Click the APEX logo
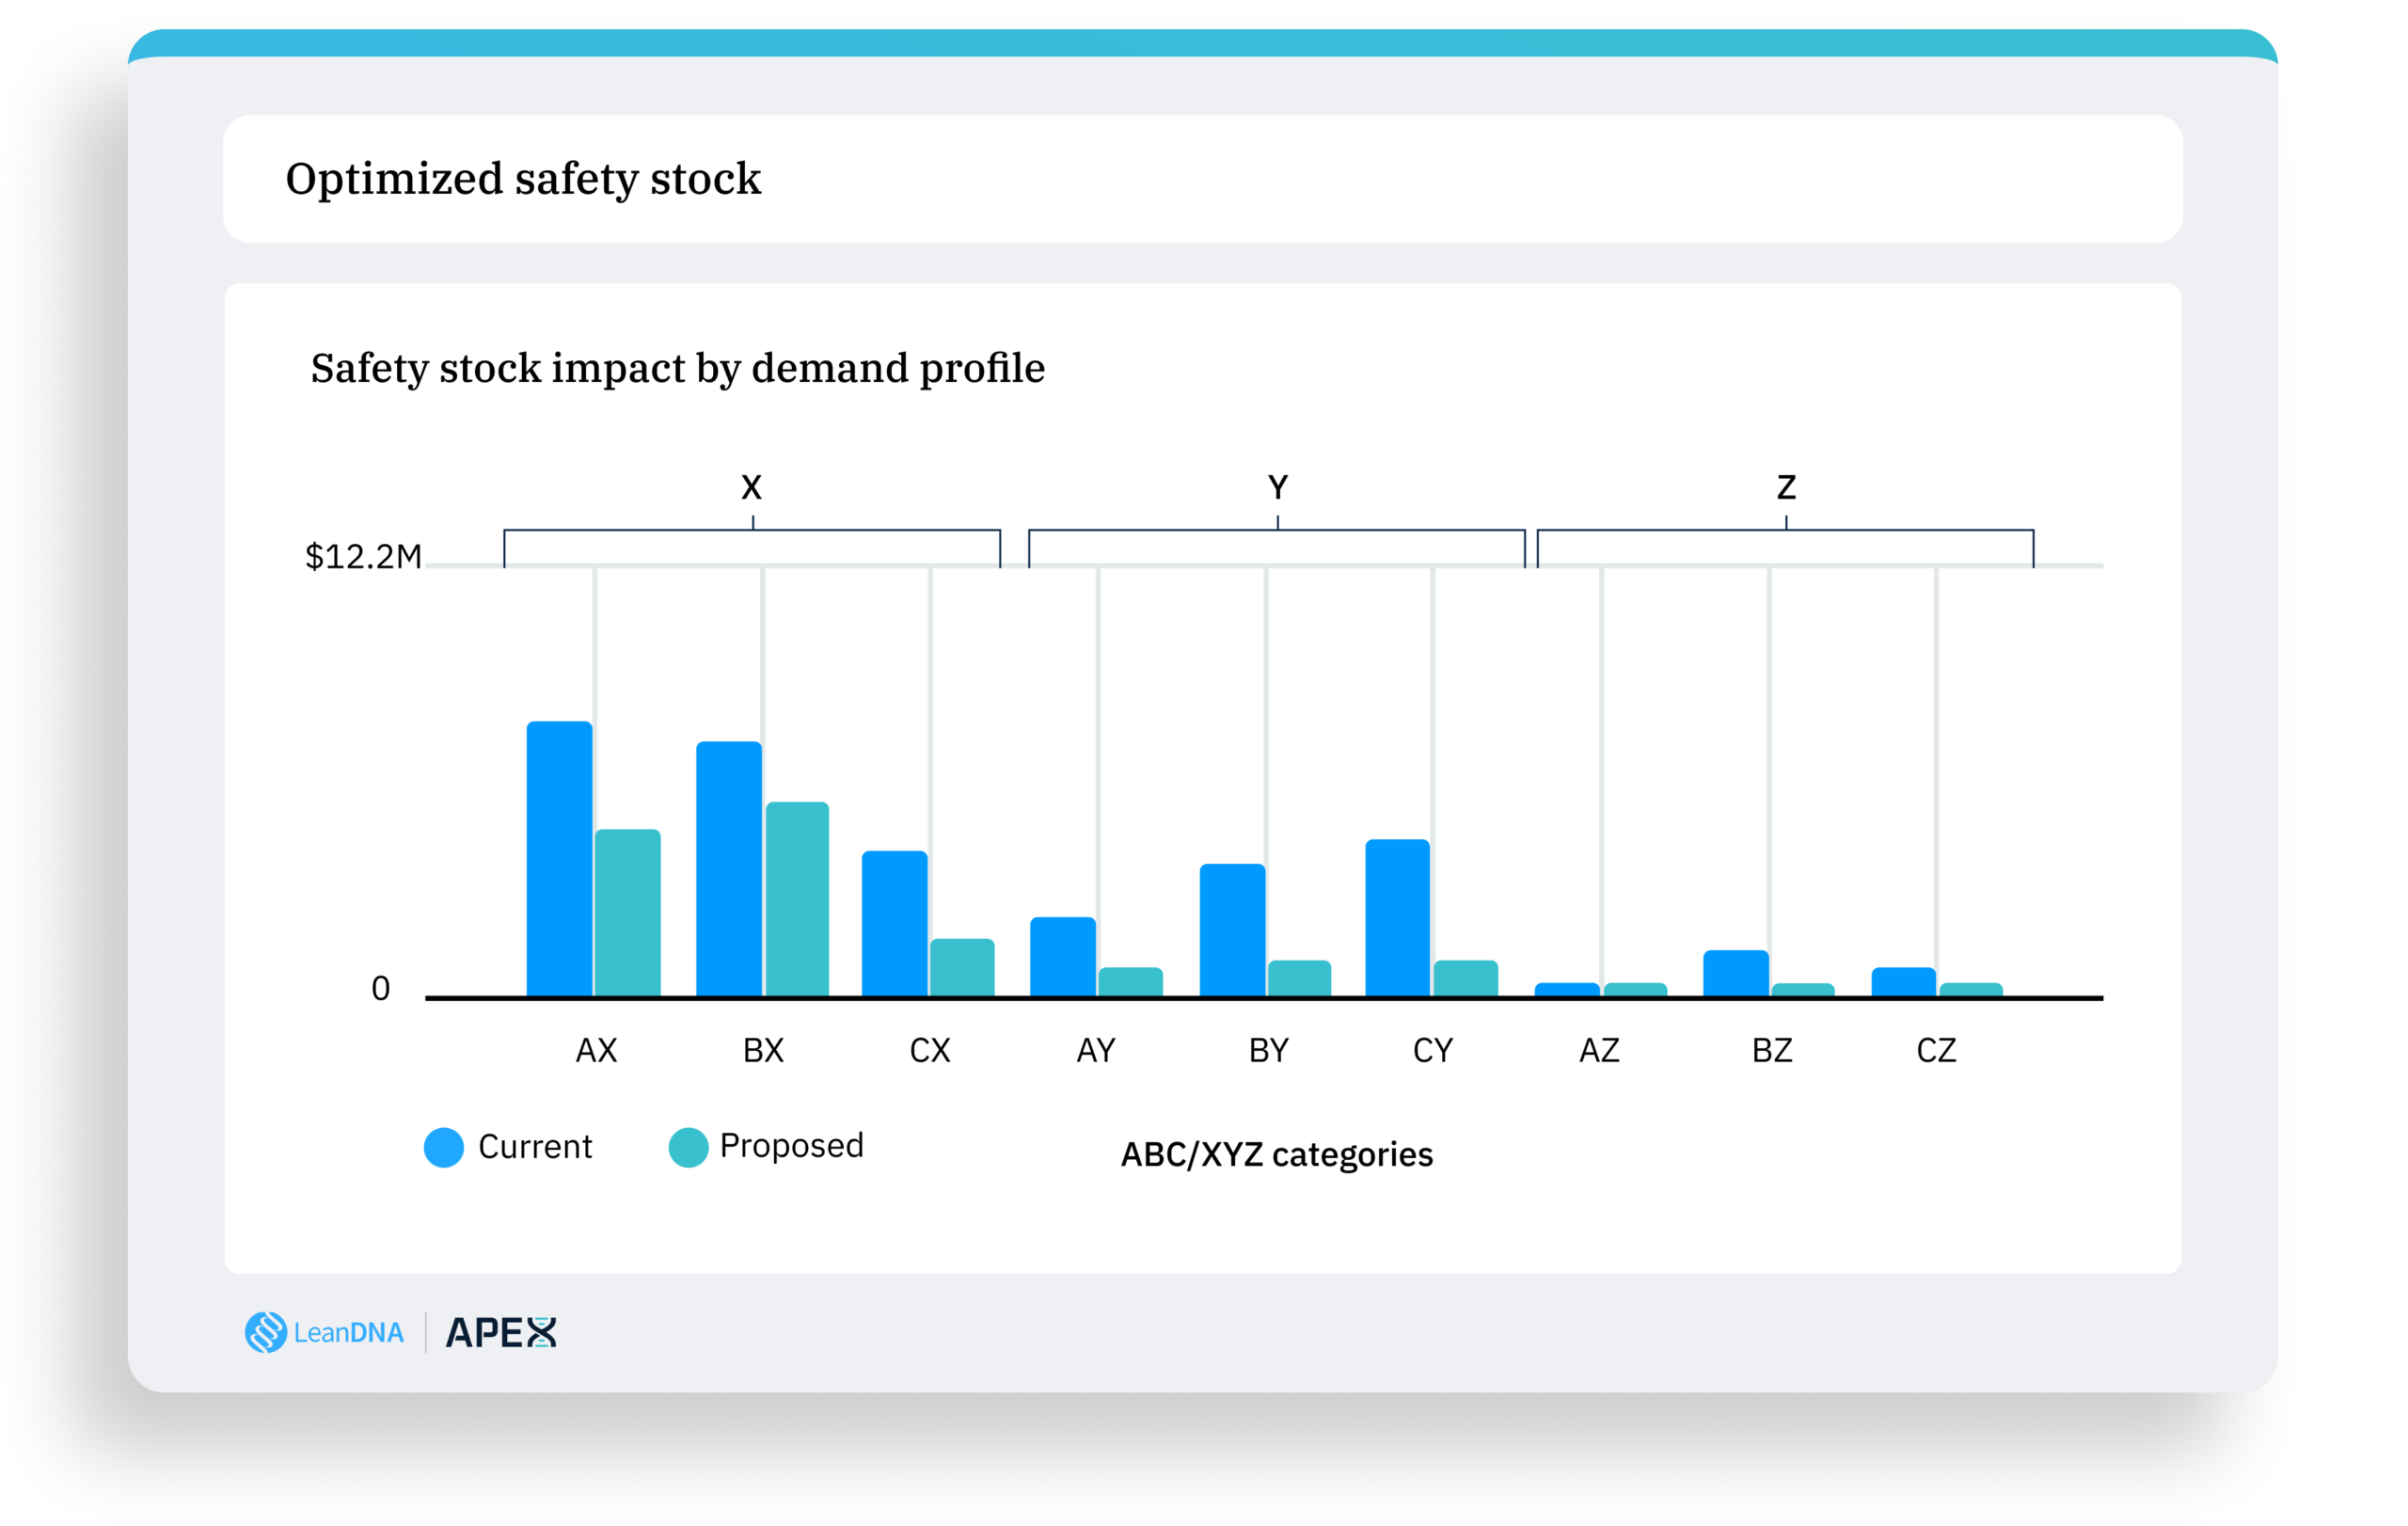The height and width of the screenshot is (1526, 2408). click(501, 1332)
